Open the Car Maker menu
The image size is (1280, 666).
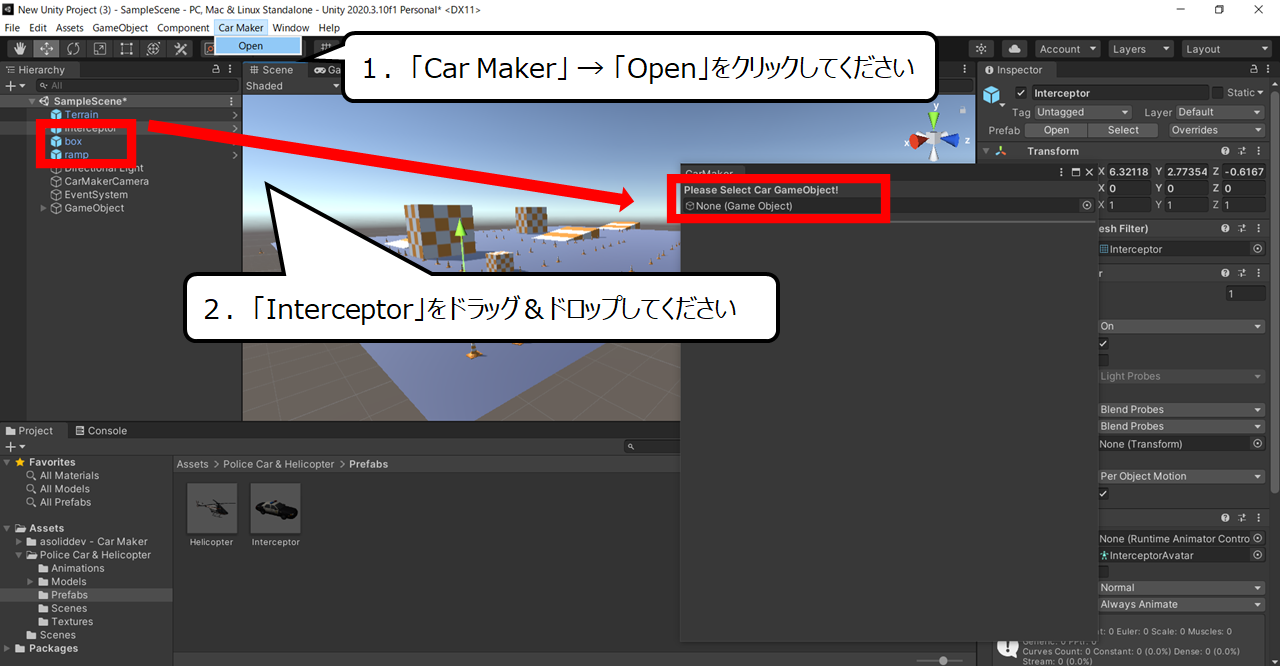[241, 28]
